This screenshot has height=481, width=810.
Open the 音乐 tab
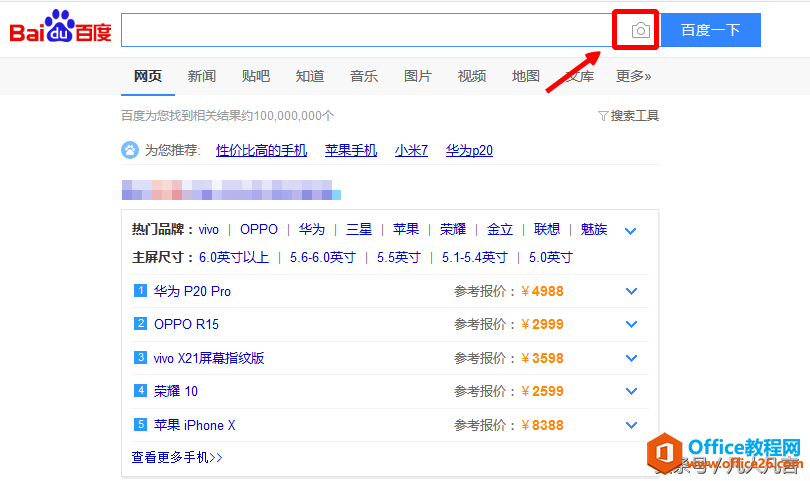pyautogui.click(x=364, y=76)
